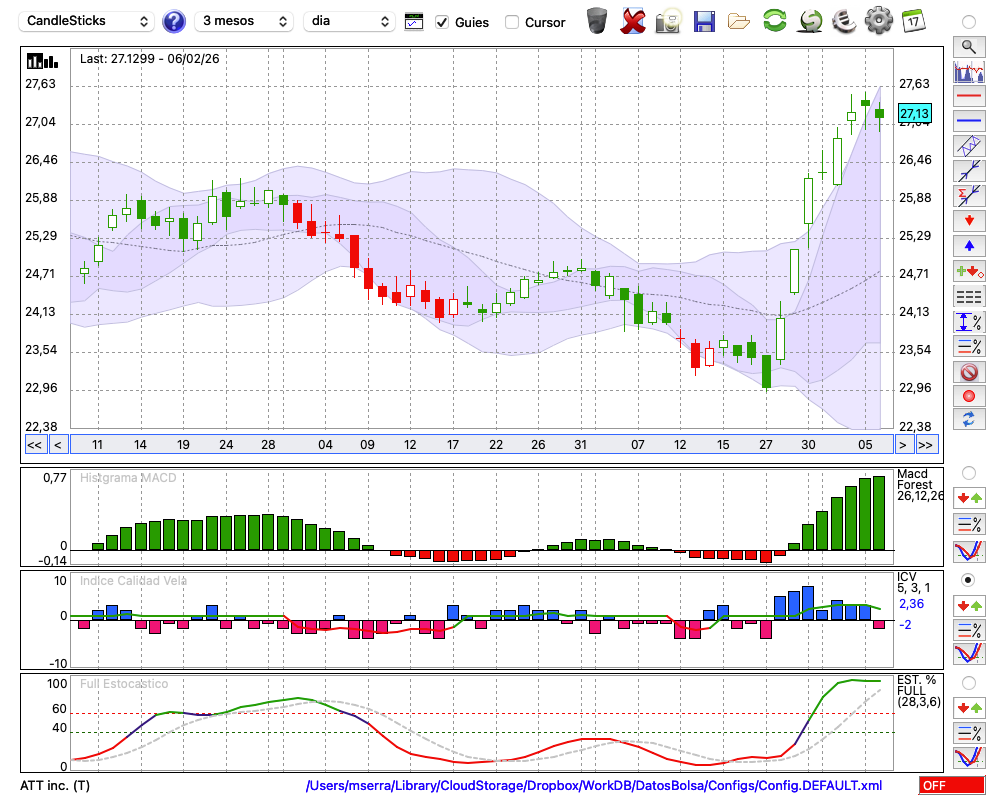Image resolution: width=1000 pixels, height=800 pixels.
Task: Click the calendar icon in toolbar
Action: pyautogui.click(x=913, y=21)
